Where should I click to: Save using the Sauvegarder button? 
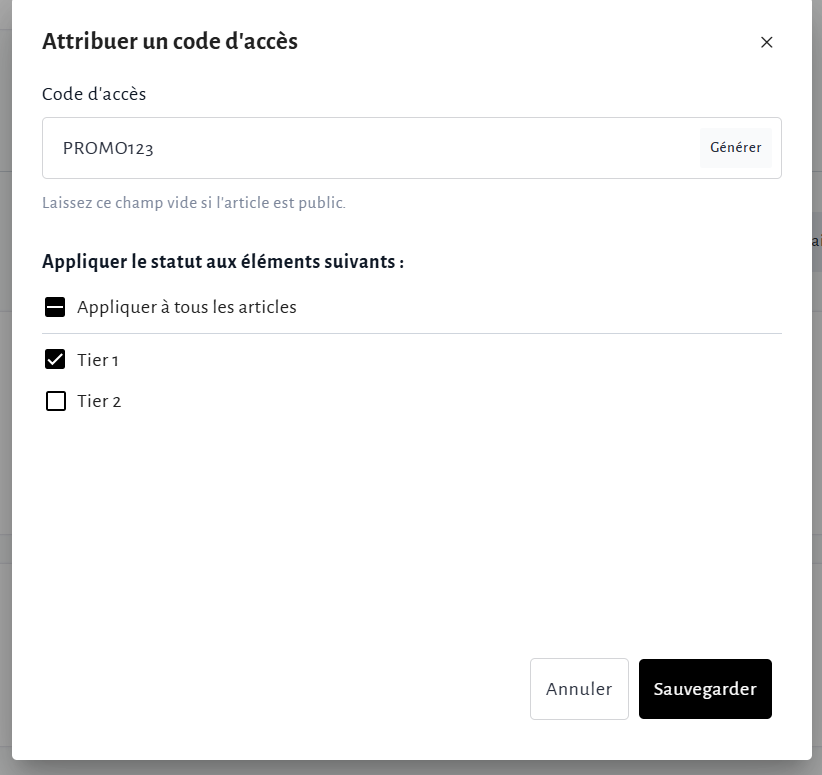click(x=705, y=689)
